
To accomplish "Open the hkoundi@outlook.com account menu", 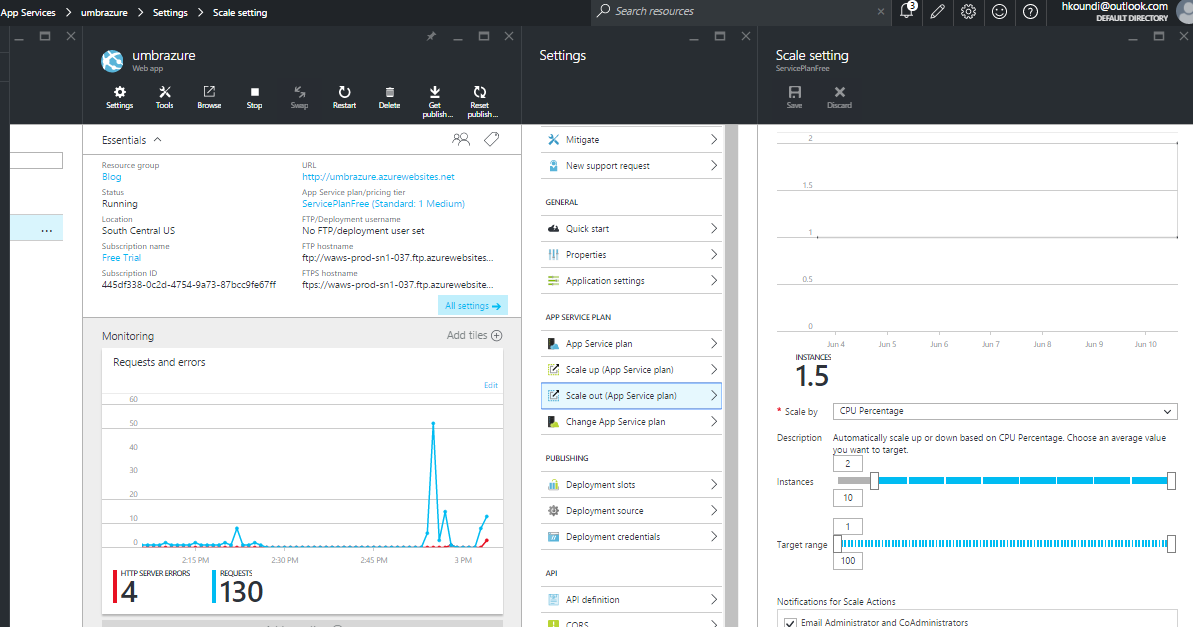I will [1115, 11].
